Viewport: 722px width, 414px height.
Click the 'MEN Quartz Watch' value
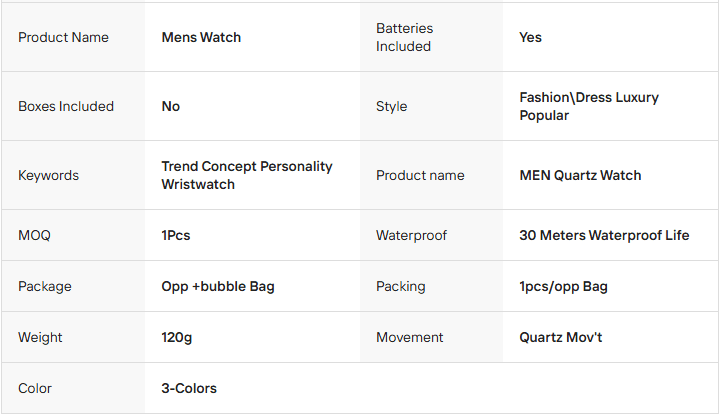(x=580, y=175)
